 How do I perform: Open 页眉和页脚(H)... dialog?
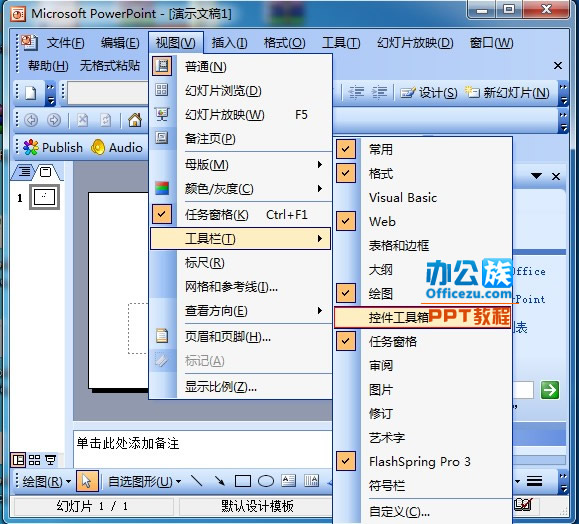point(240,336)
